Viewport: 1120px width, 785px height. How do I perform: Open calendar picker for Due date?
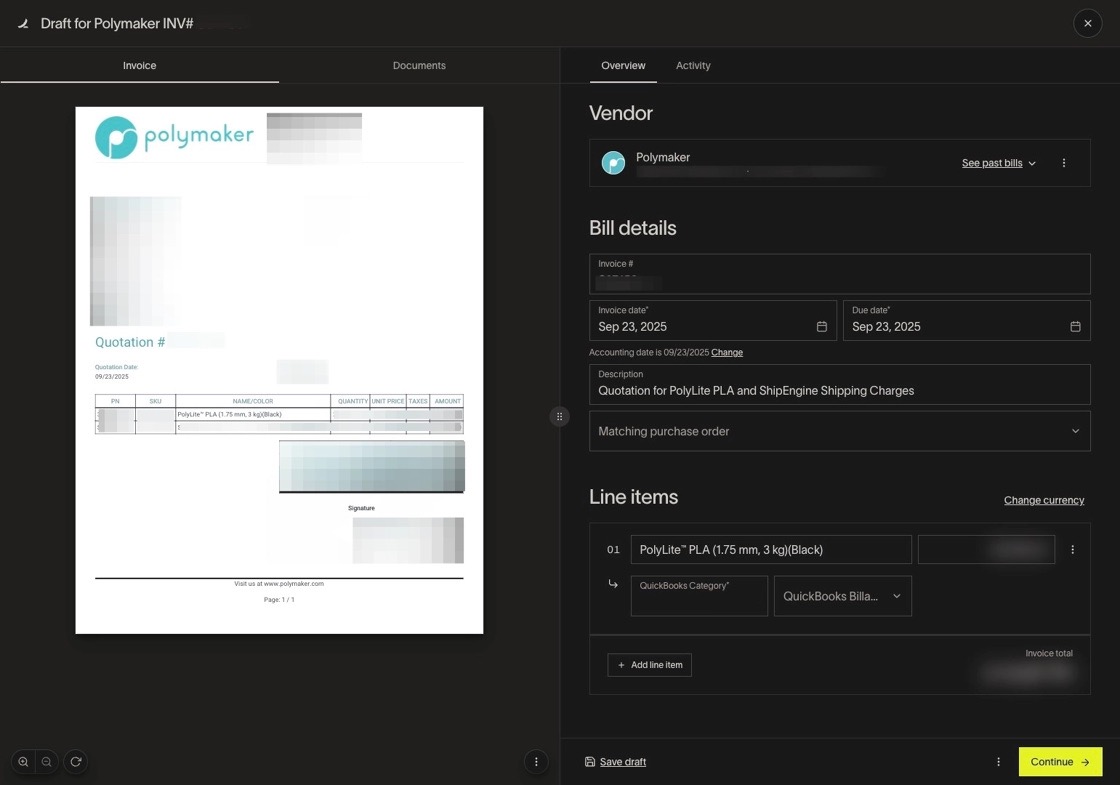point(1075,327)
